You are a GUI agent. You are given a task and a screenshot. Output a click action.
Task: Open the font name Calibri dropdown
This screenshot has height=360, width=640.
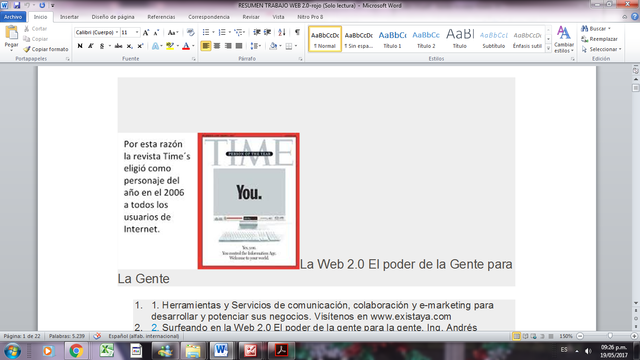click(x=117, y=32)
